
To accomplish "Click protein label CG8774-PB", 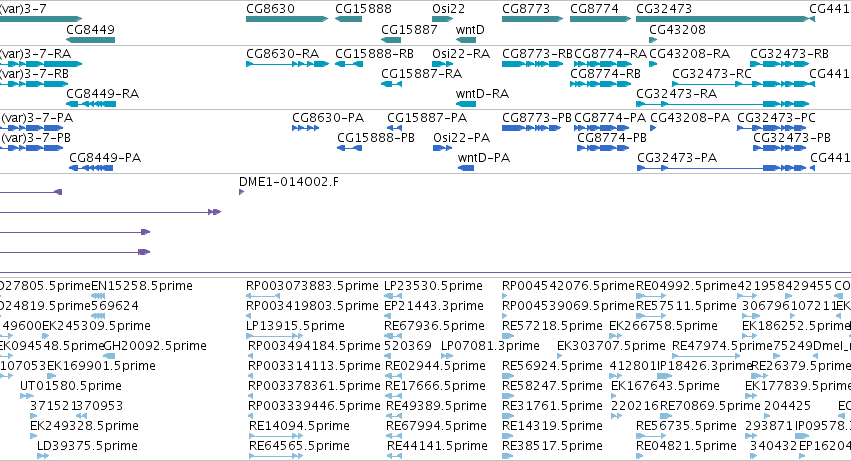I will point(612,138).
